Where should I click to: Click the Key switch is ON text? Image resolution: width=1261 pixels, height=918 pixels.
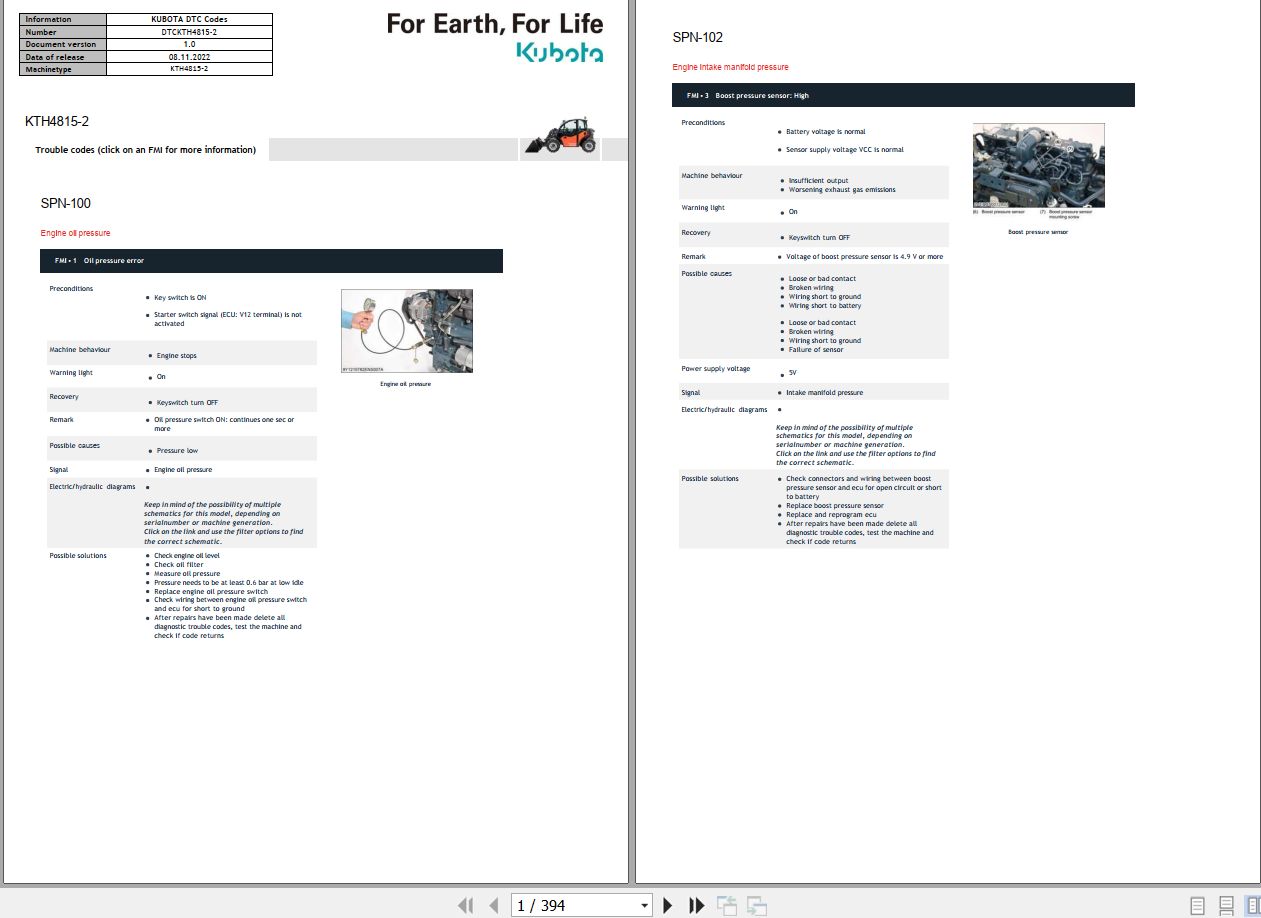pyautogui.click(x=180, y=297)
